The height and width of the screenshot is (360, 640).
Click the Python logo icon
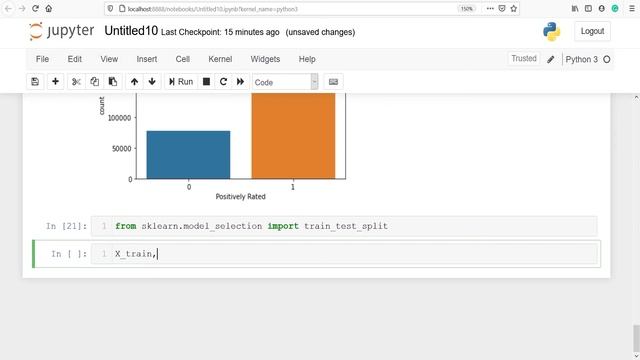551,31
